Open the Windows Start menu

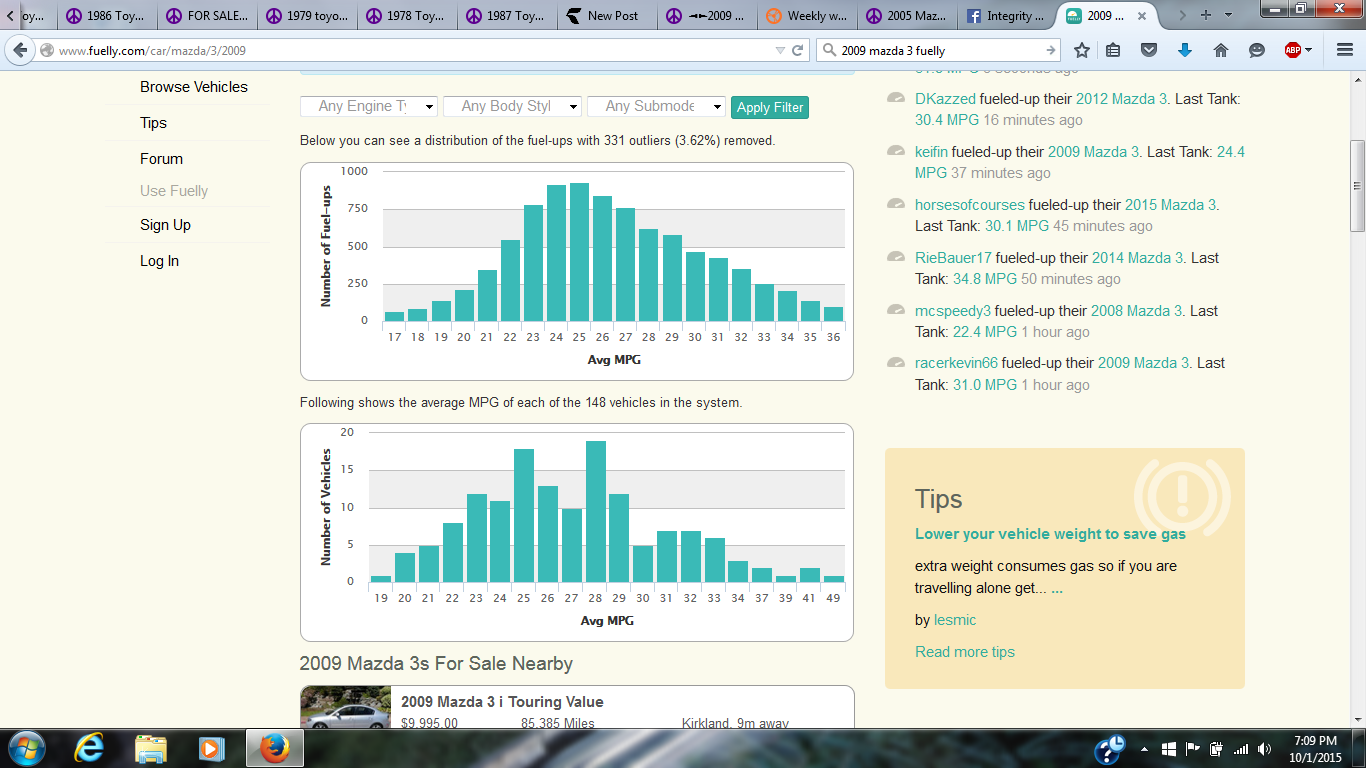(x=25, y=748)
